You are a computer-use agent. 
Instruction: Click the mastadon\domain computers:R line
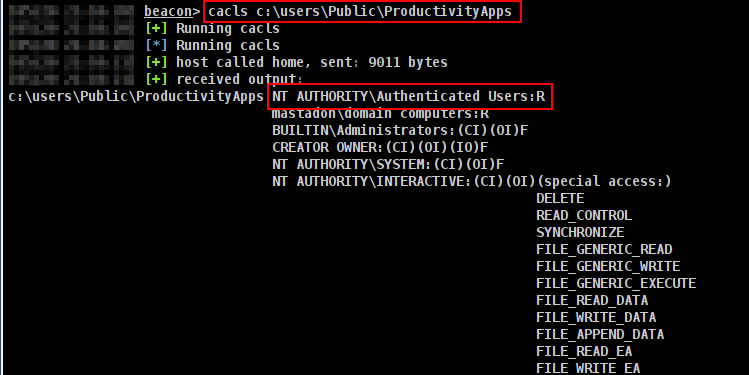[380, 114]
